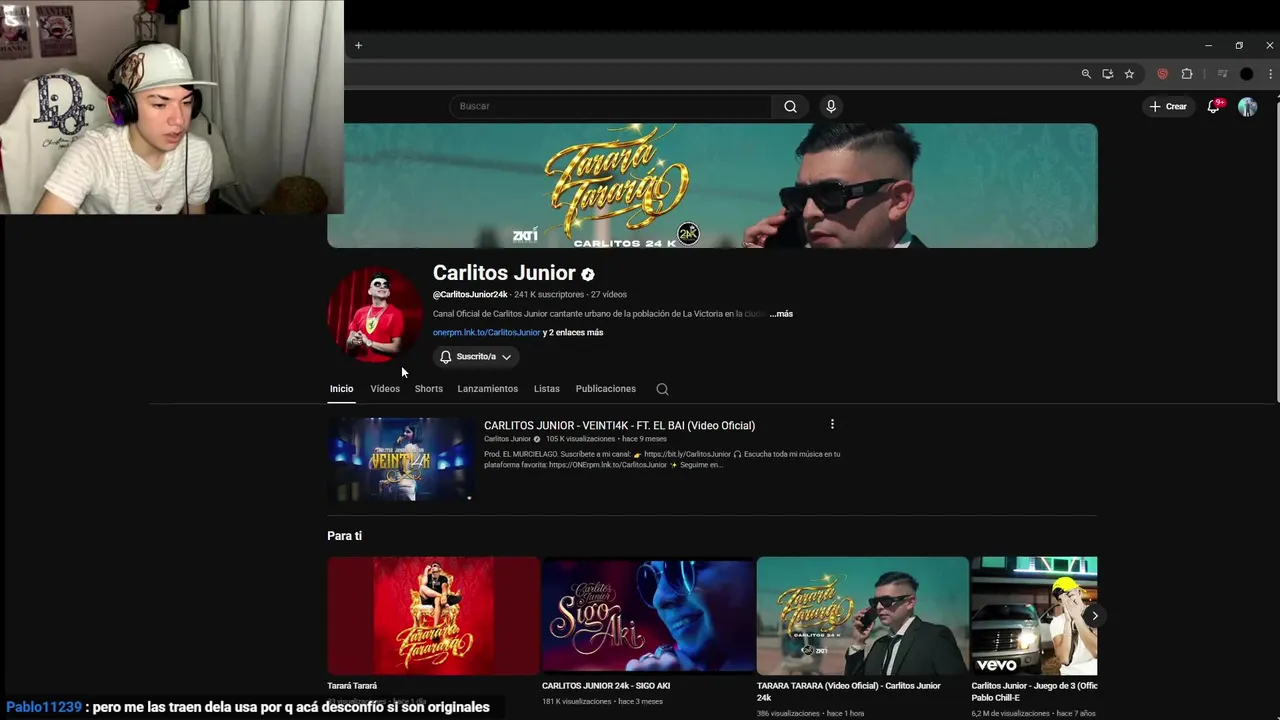Minimize the browser window

tap(1208, 45)
